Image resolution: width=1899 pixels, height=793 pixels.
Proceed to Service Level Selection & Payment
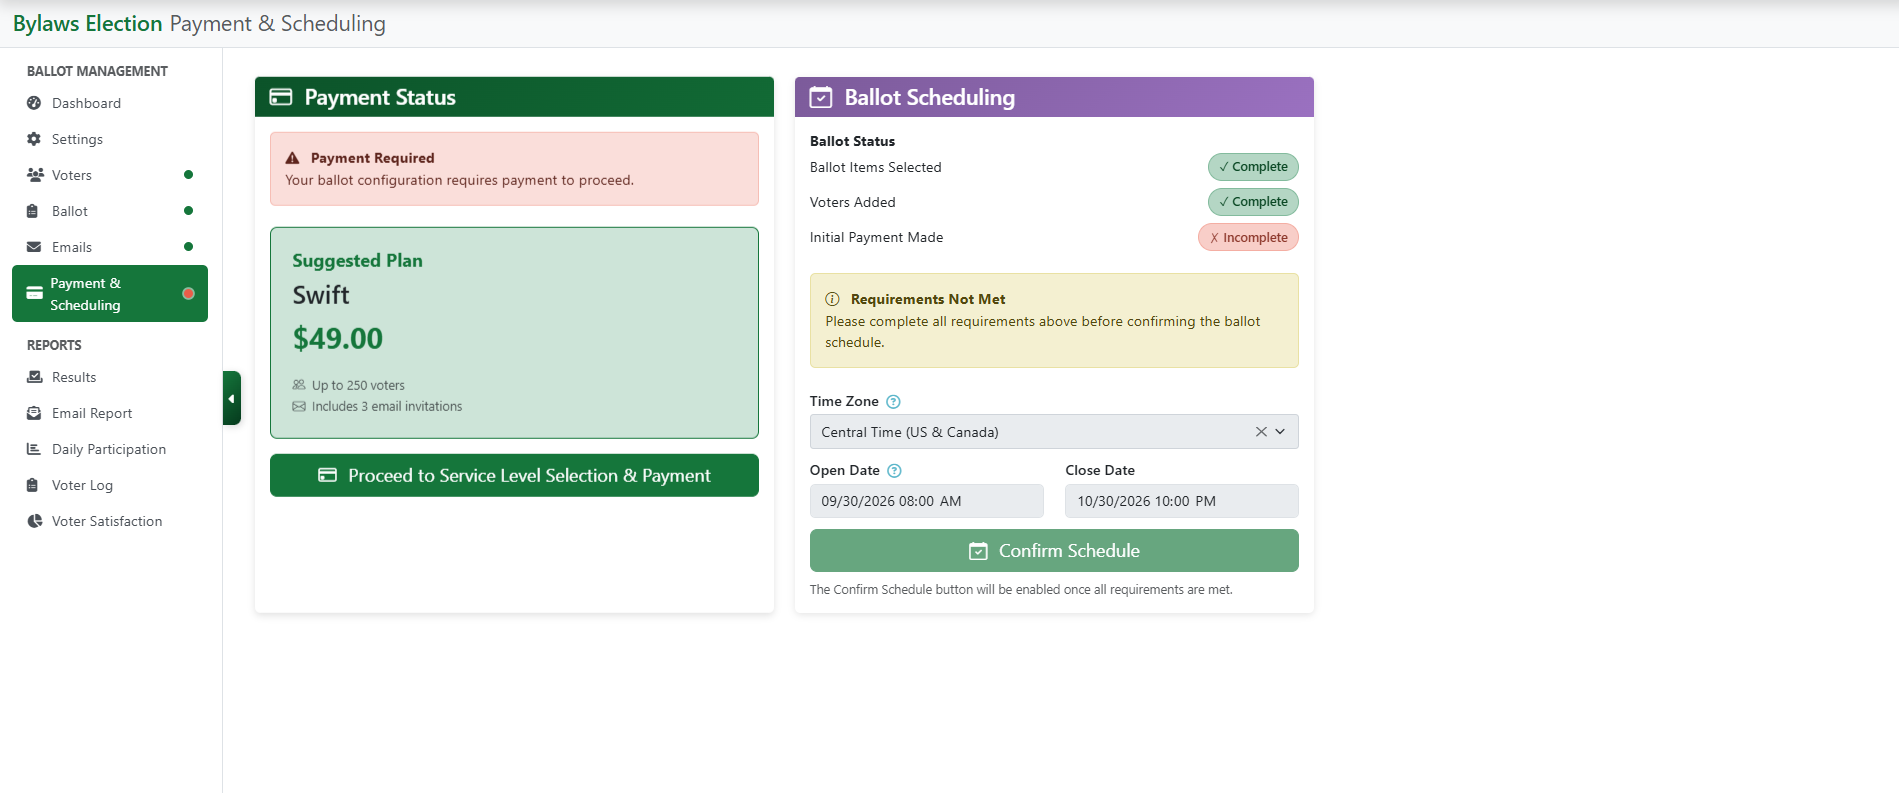point(514,475)
